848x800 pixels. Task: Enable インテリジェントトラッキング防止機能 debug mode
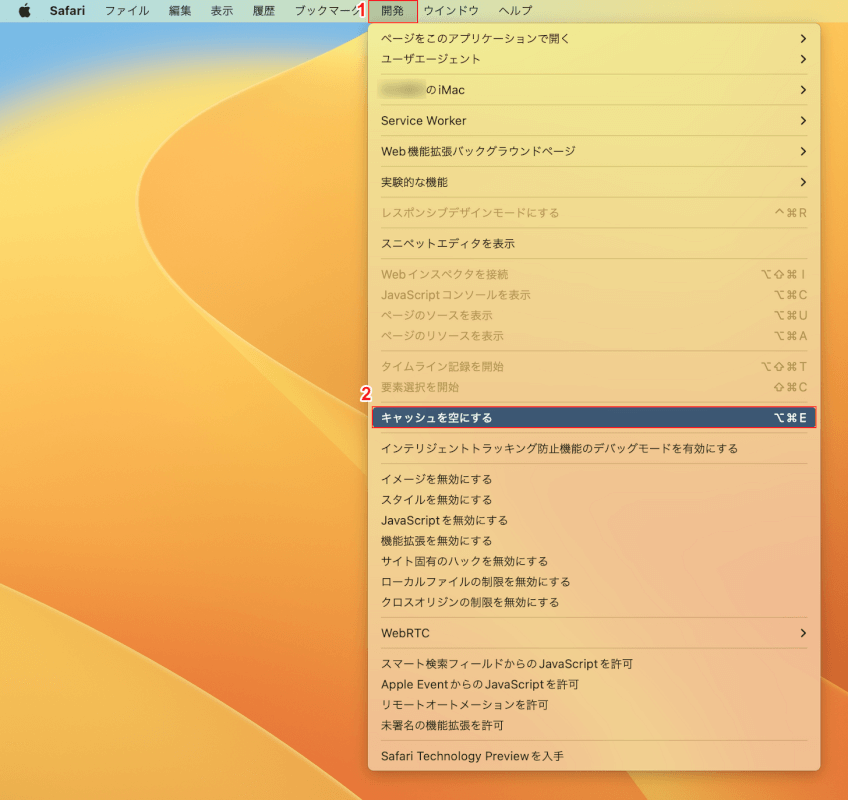(594, 449)
